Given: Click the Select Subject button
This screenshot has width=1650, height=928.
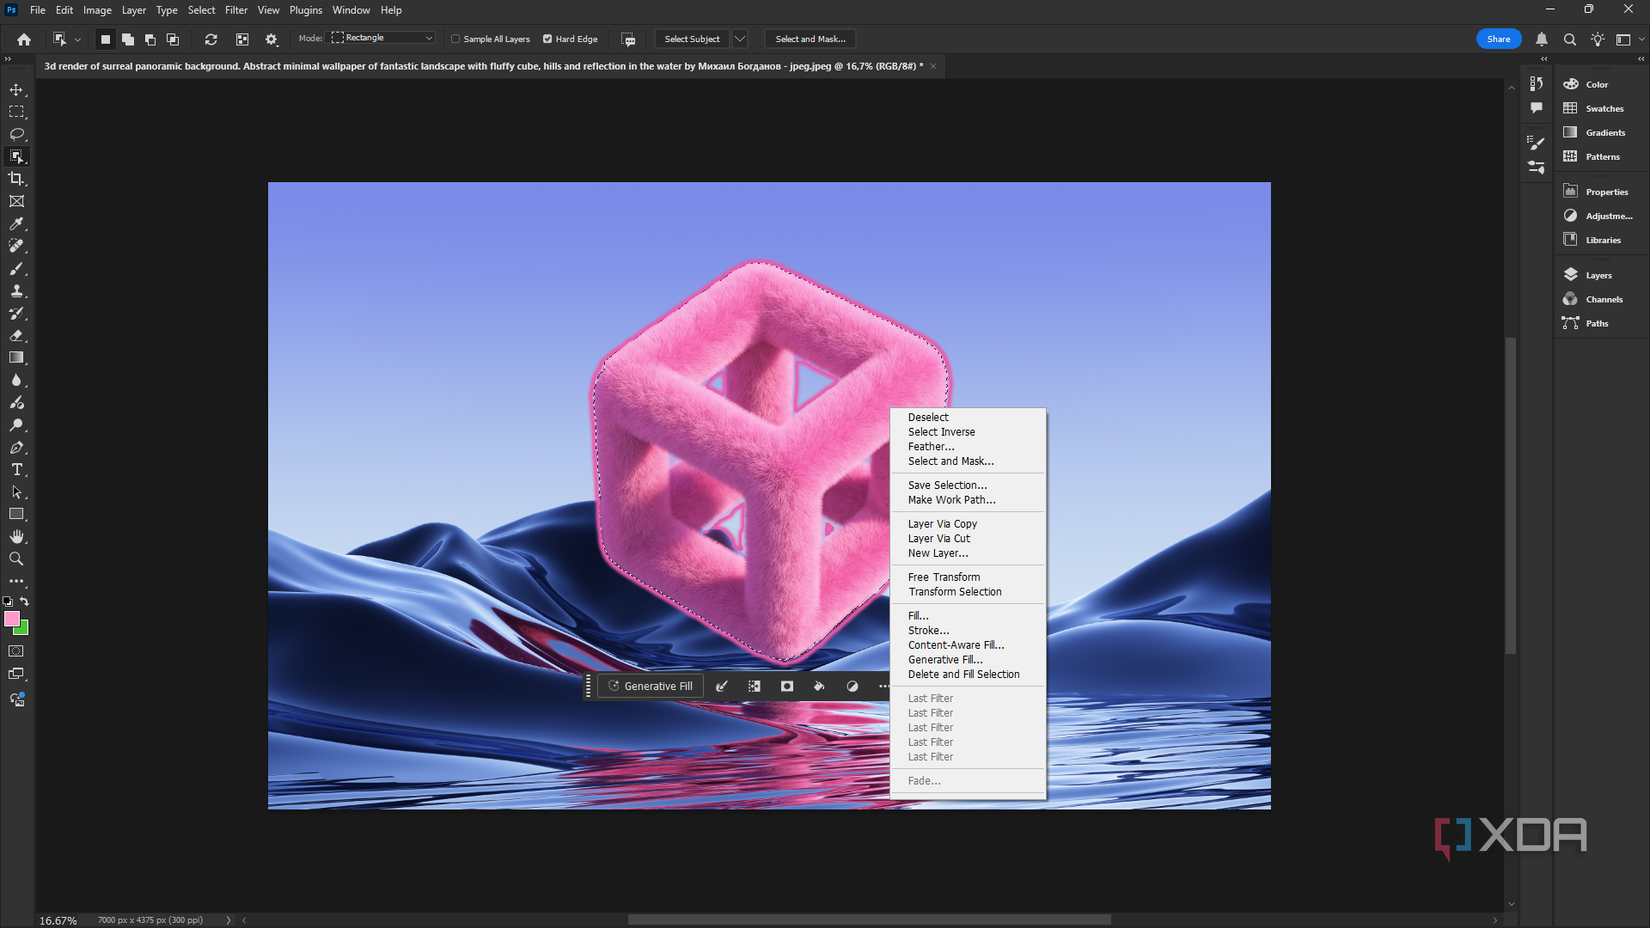Looking at the screenshot, I should tap(692, 39).
